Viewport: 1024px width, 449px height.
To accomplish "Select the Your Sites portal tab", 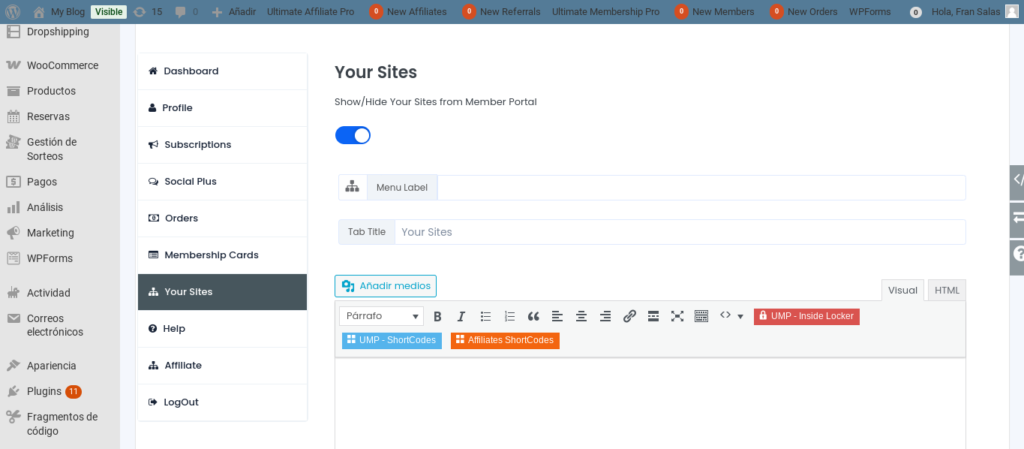I will (223, 292).
